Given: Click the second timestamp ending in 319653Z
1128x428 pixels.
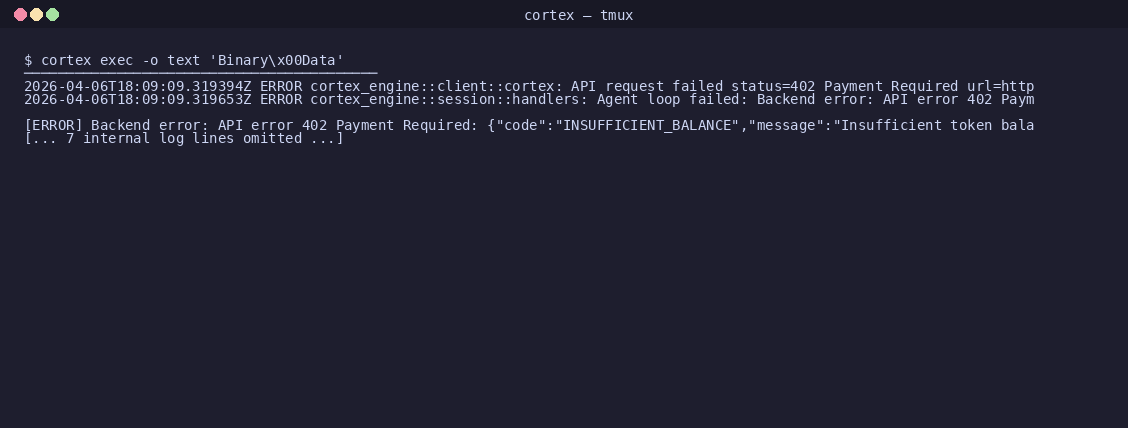Looking at the screenshot, I should [137, 99].
